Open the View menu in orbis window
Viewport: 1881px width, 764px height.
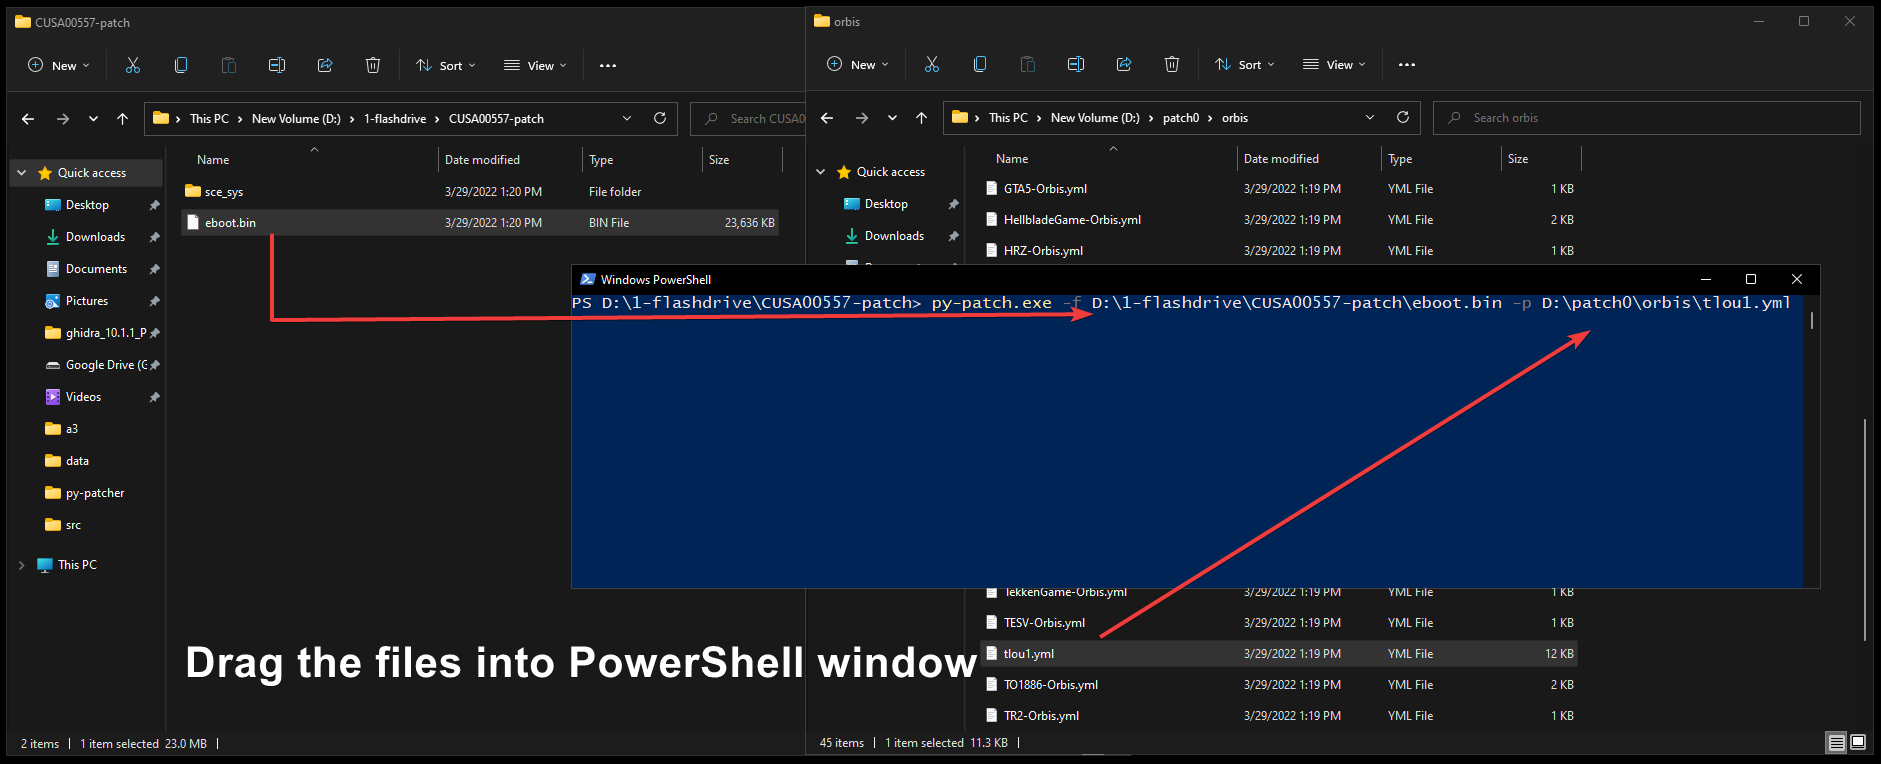coord(1334,64)
